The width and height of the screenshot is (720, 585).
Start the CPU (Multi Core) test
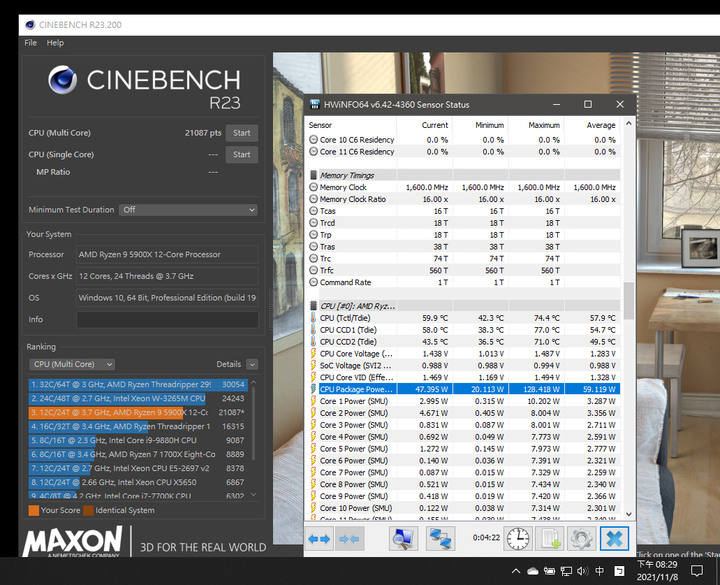tap(242, 133)
